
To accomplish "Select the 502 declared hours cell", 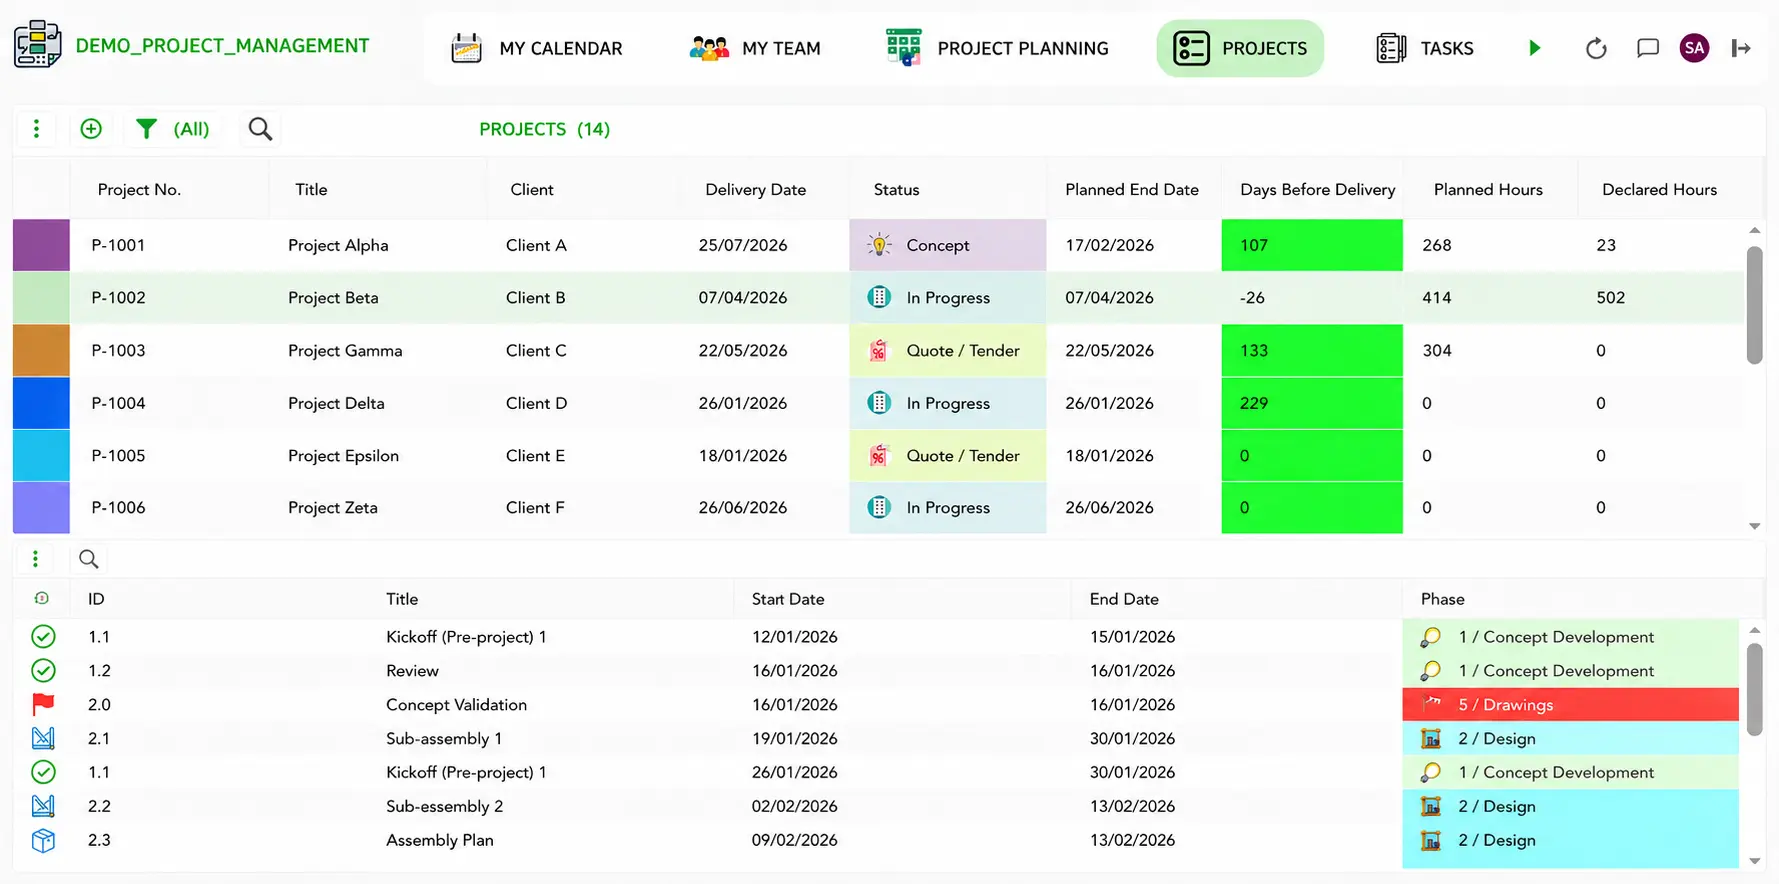I will [1610, 298].
